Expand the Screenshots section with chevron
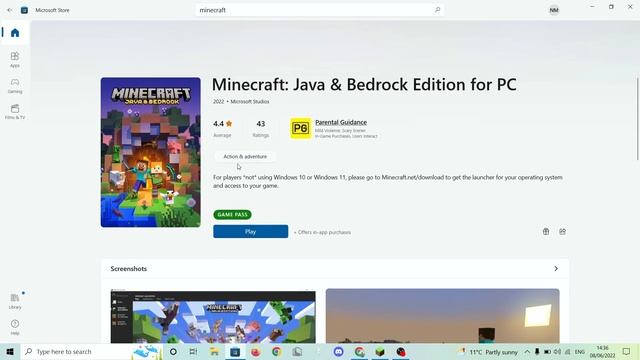This screenshot has height=360, width=640. click(556, 269)
